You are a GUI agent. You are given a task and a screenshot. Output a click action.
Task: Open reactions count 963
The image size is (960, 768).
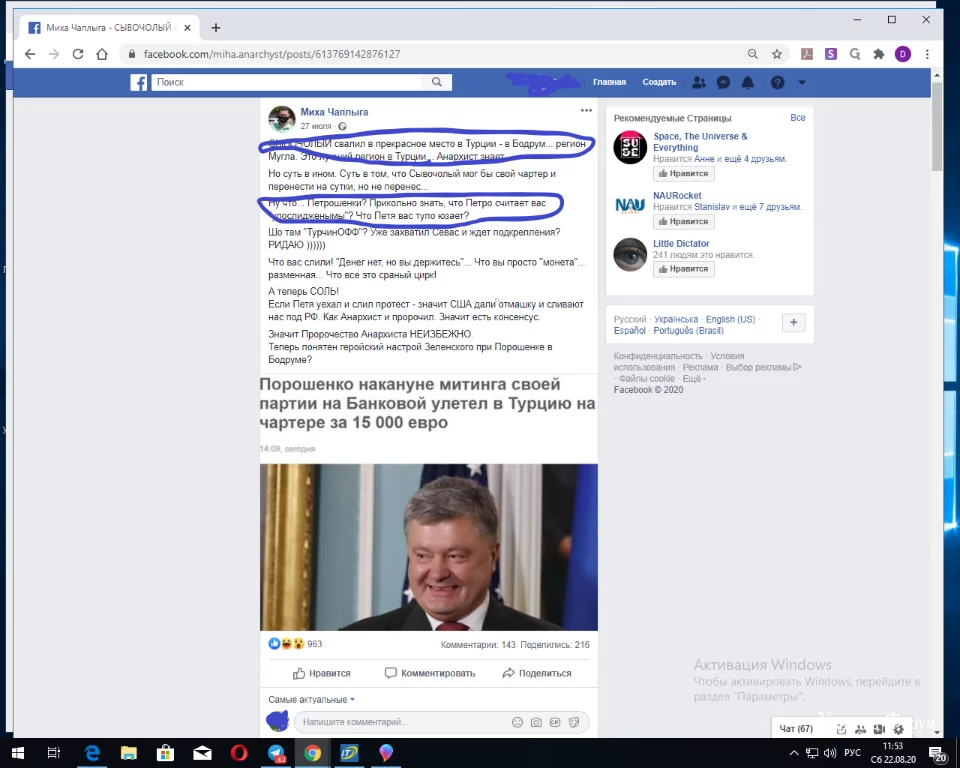[x=315, y=644]
